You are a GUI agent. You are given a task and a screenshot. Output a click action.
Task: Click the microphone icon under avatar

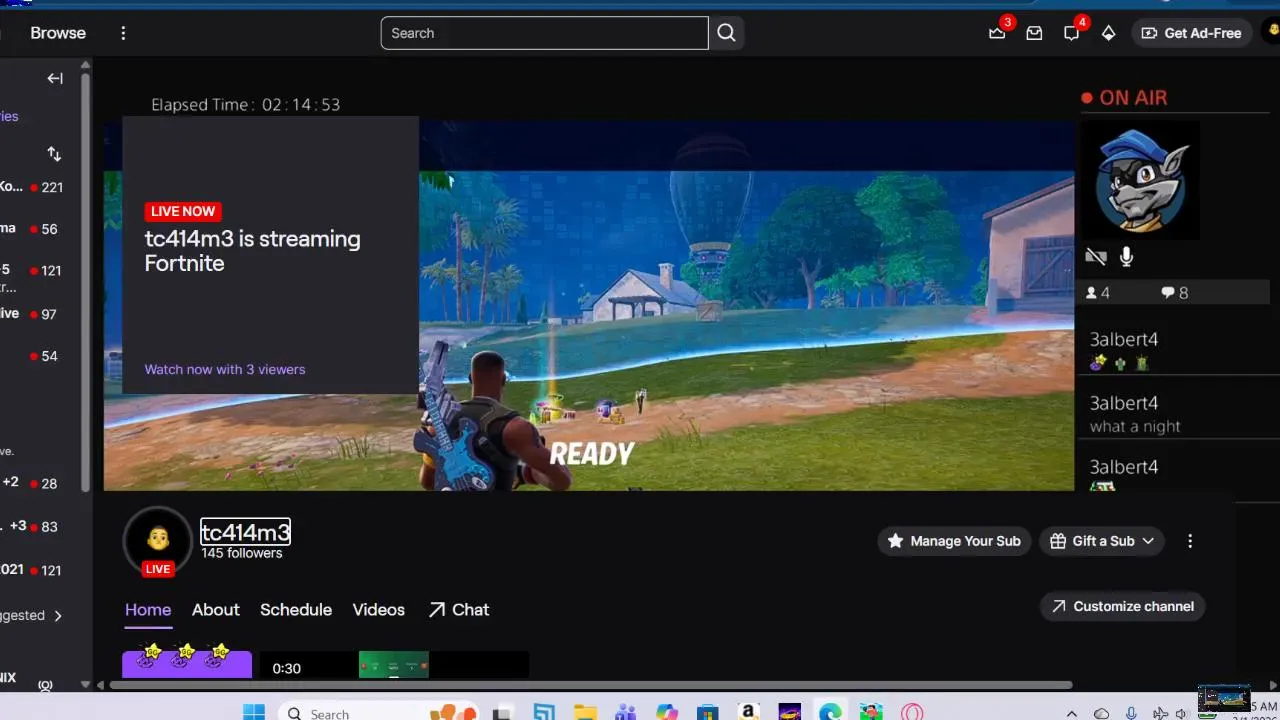(1126, 257)
